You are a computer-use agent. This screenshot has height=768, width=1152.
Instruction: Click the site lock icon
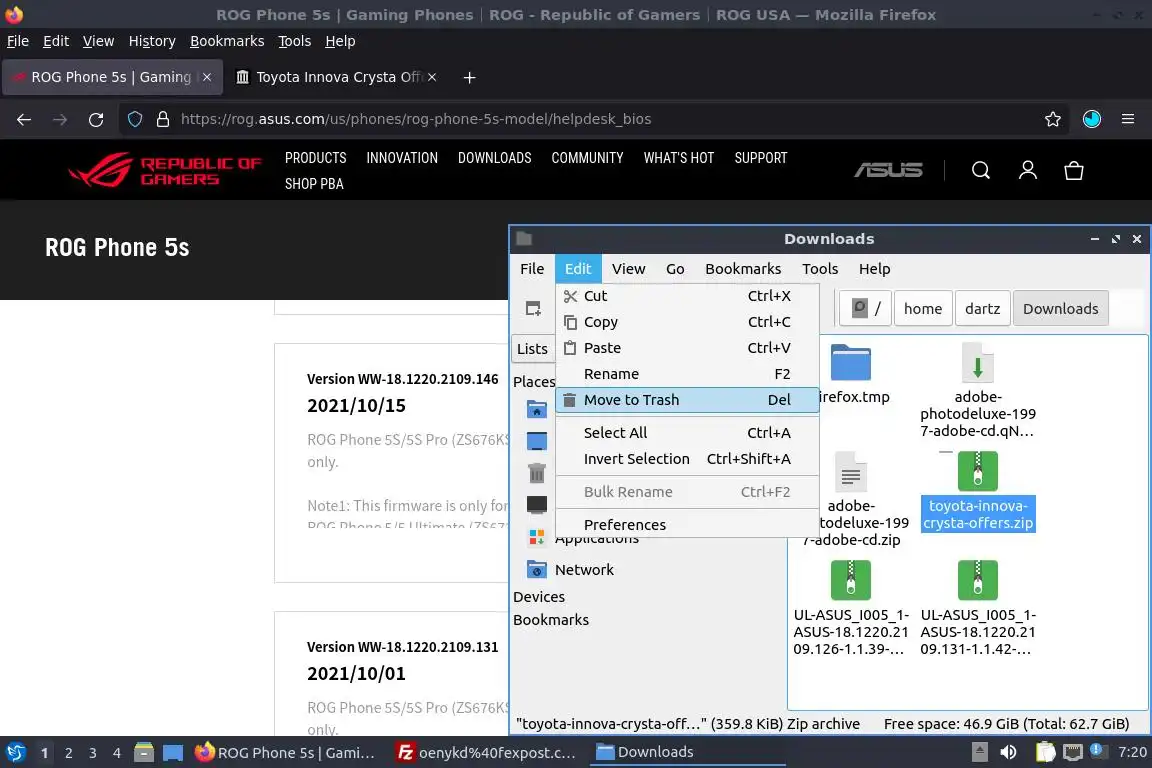(x=163, y=119)
